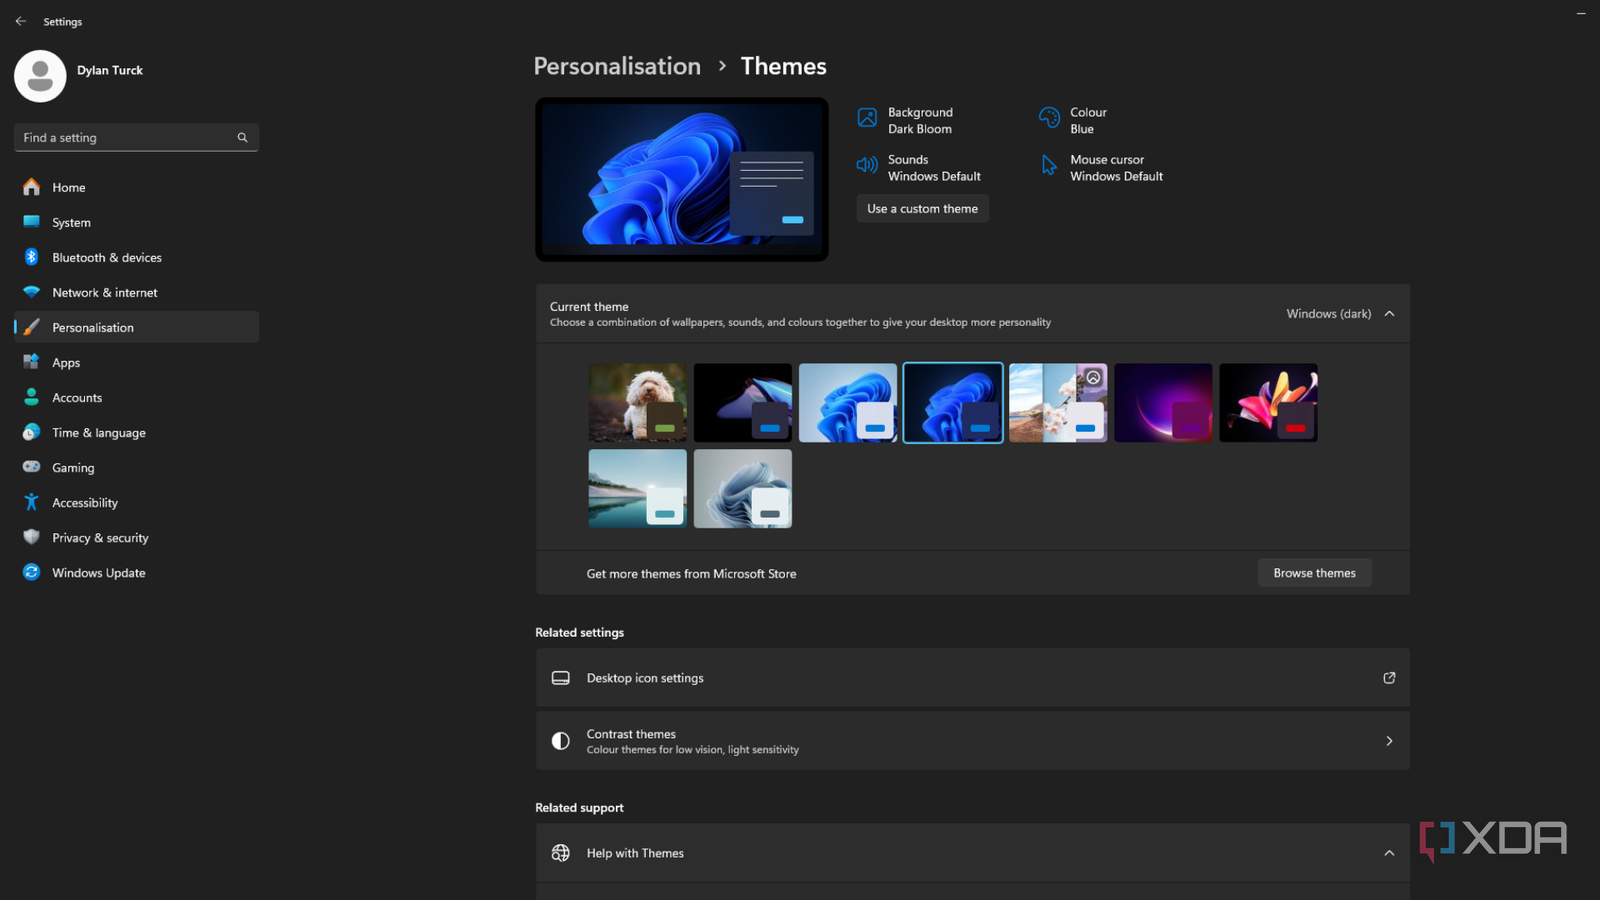Select the purple Glow theme

point(1163,403)
